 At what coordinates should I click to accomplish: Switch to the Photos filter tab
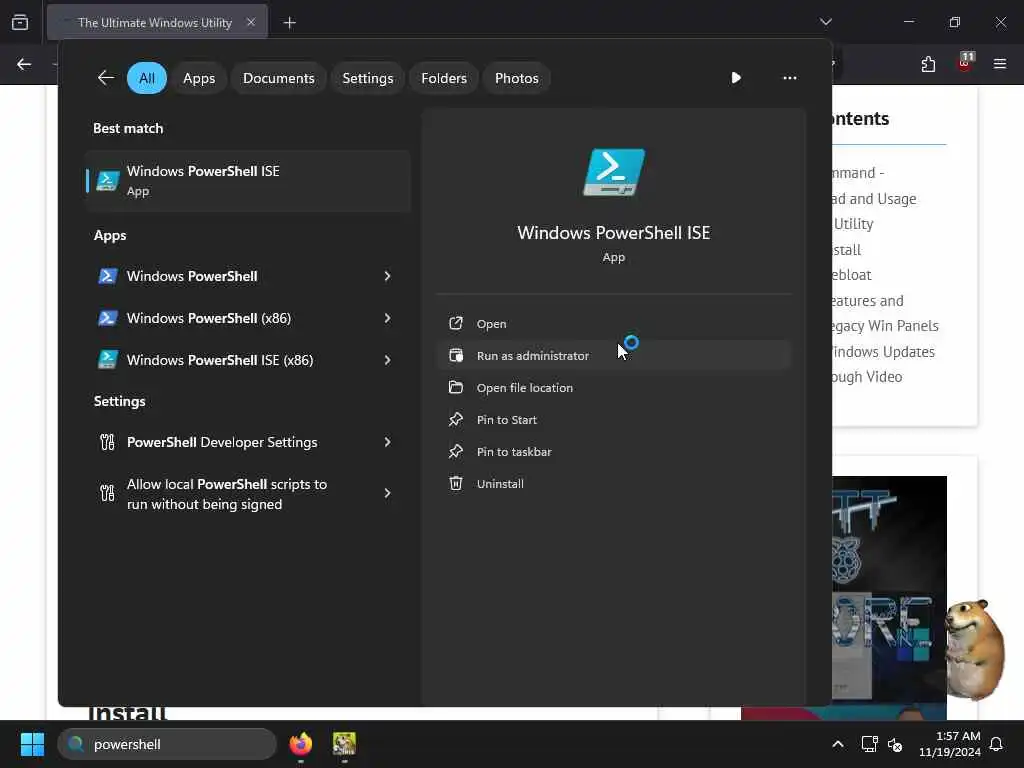[517, 78]
